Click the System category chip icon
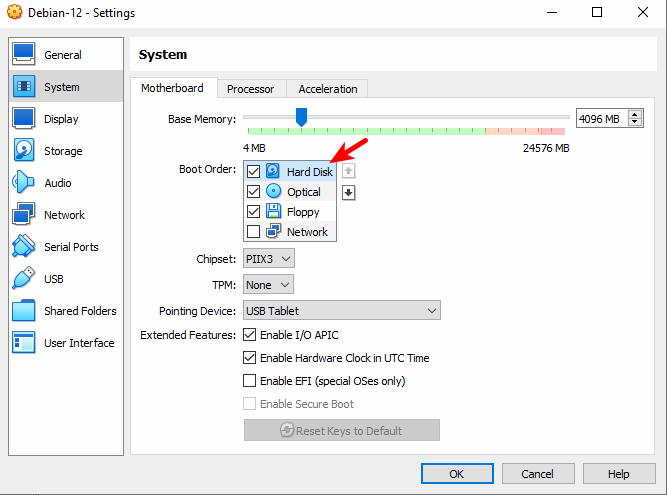Screen dimensions: 667x495 23,86
